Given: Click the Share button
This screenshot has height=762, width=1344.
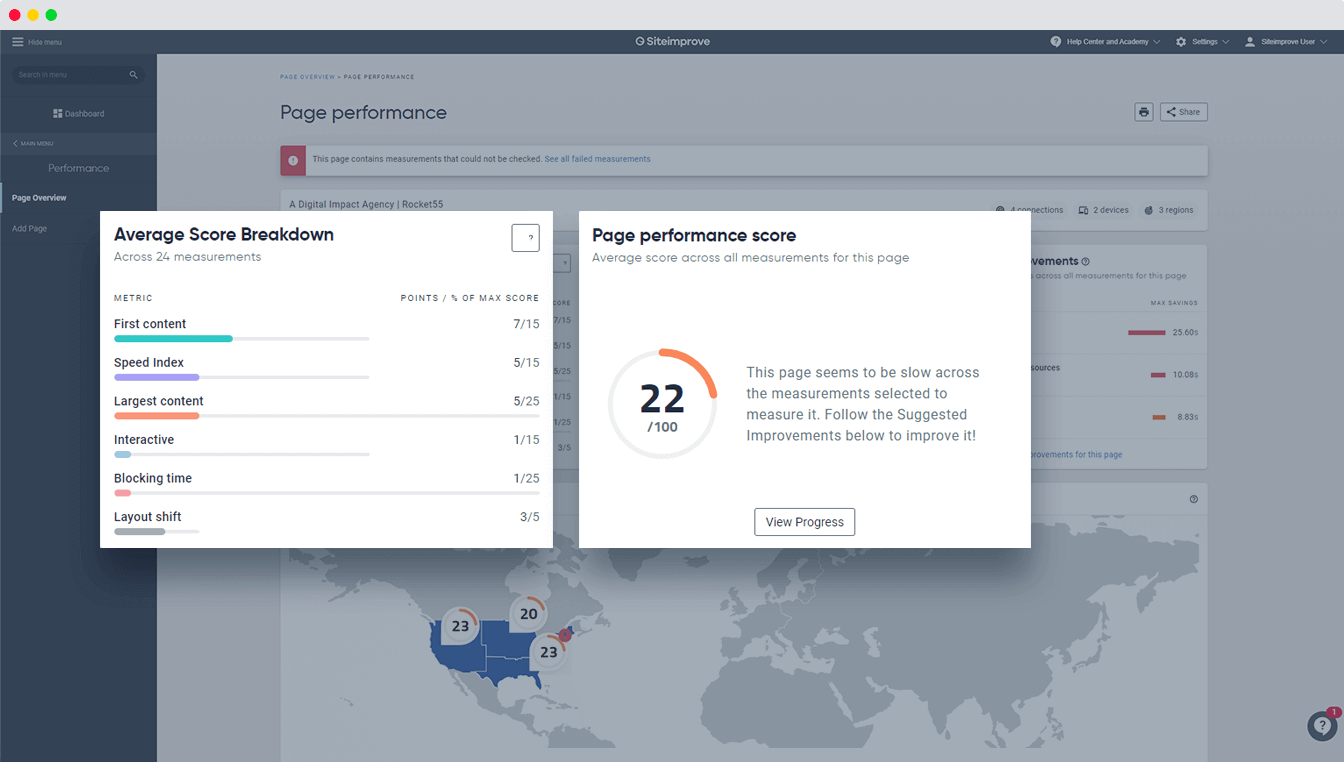Looking at the screenshot, I should (x=1183, y=112).
